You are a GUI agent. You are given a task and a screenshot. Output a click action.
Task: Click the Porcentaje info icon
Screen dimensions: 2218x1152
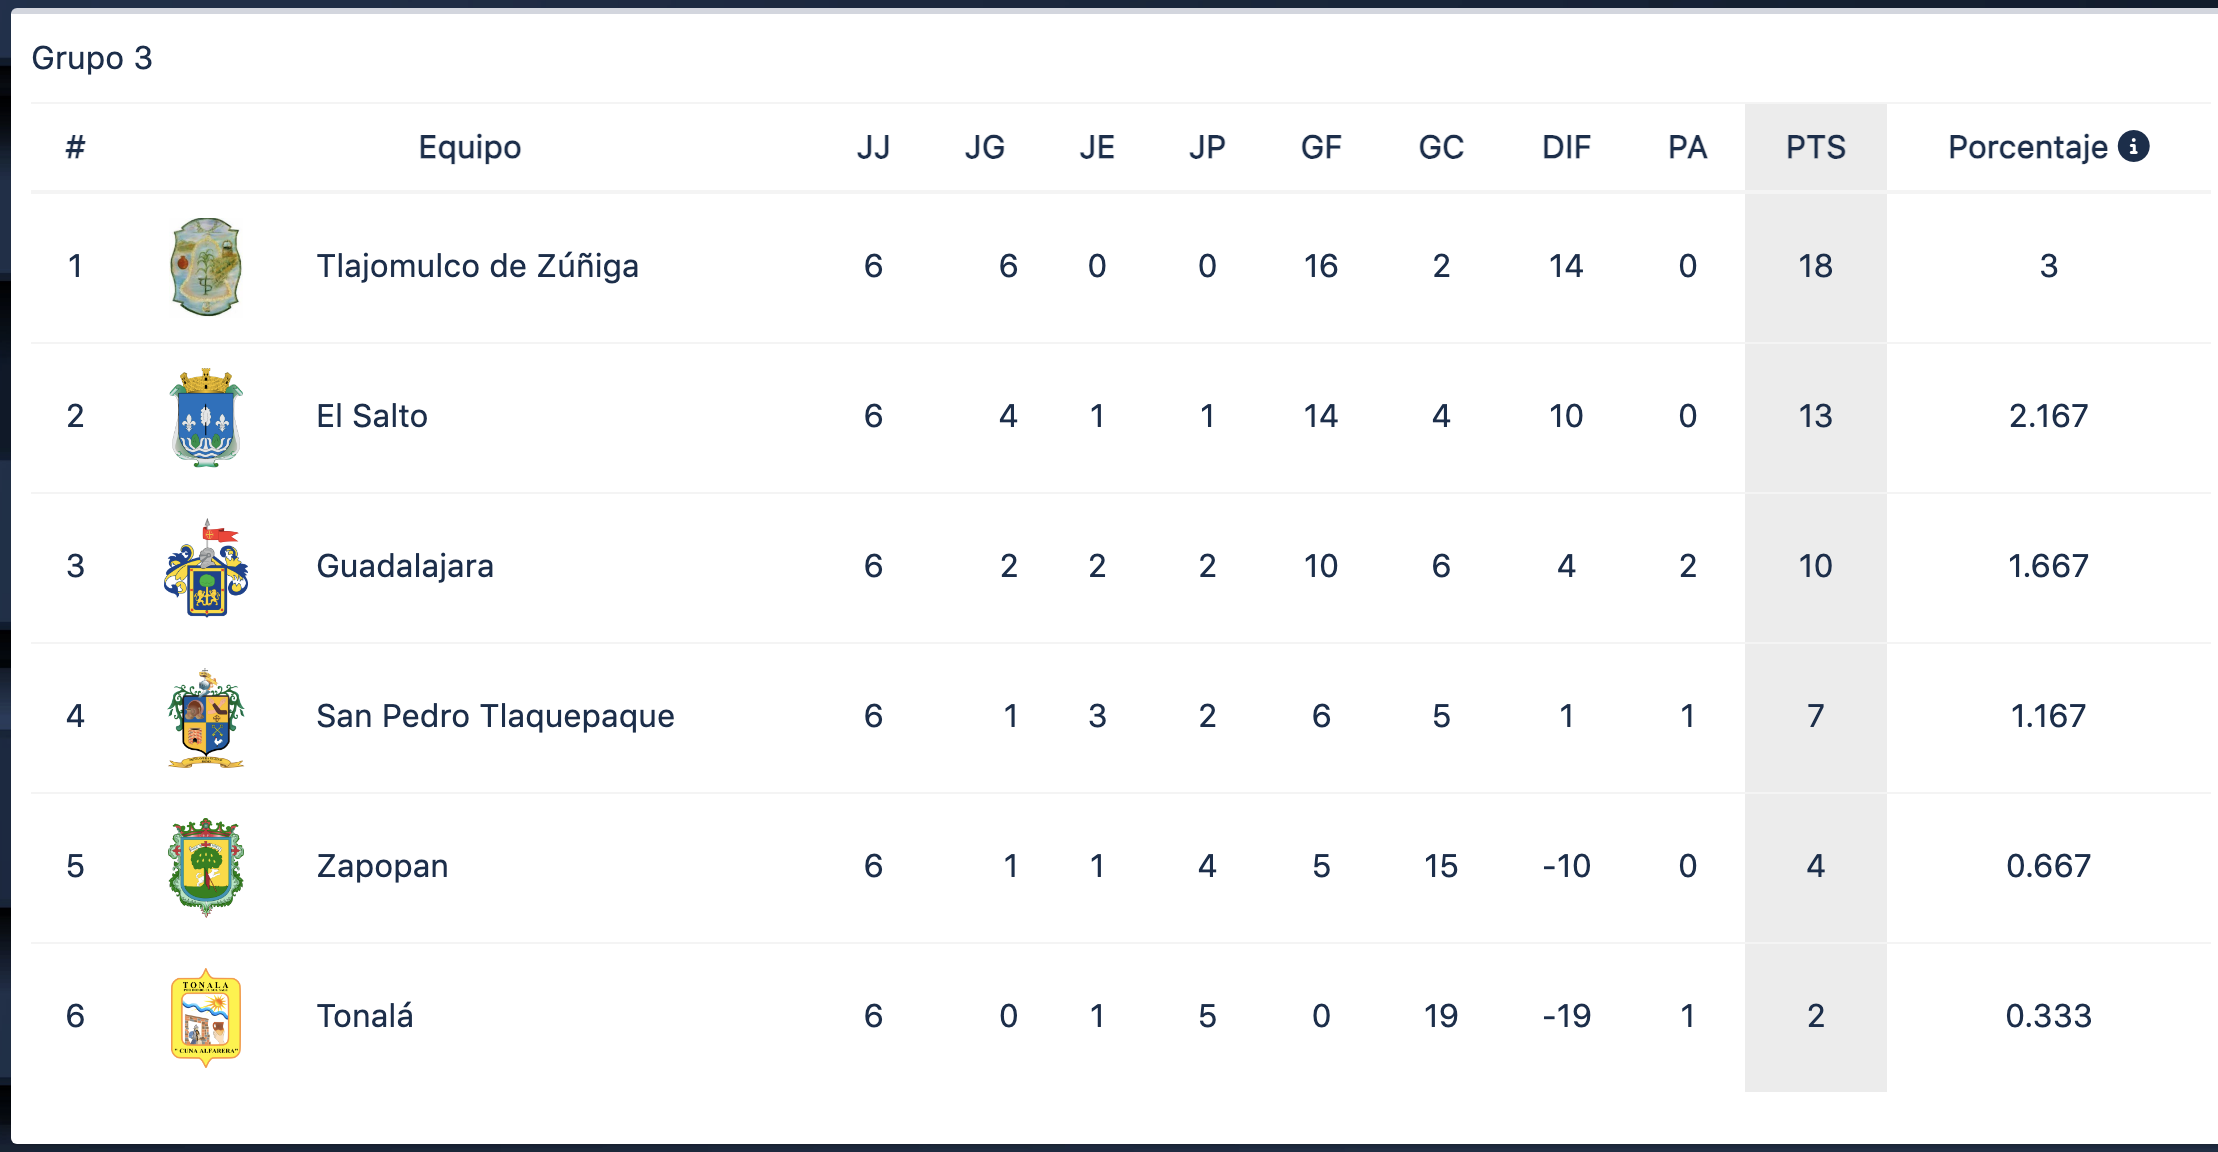point(2133,147)
